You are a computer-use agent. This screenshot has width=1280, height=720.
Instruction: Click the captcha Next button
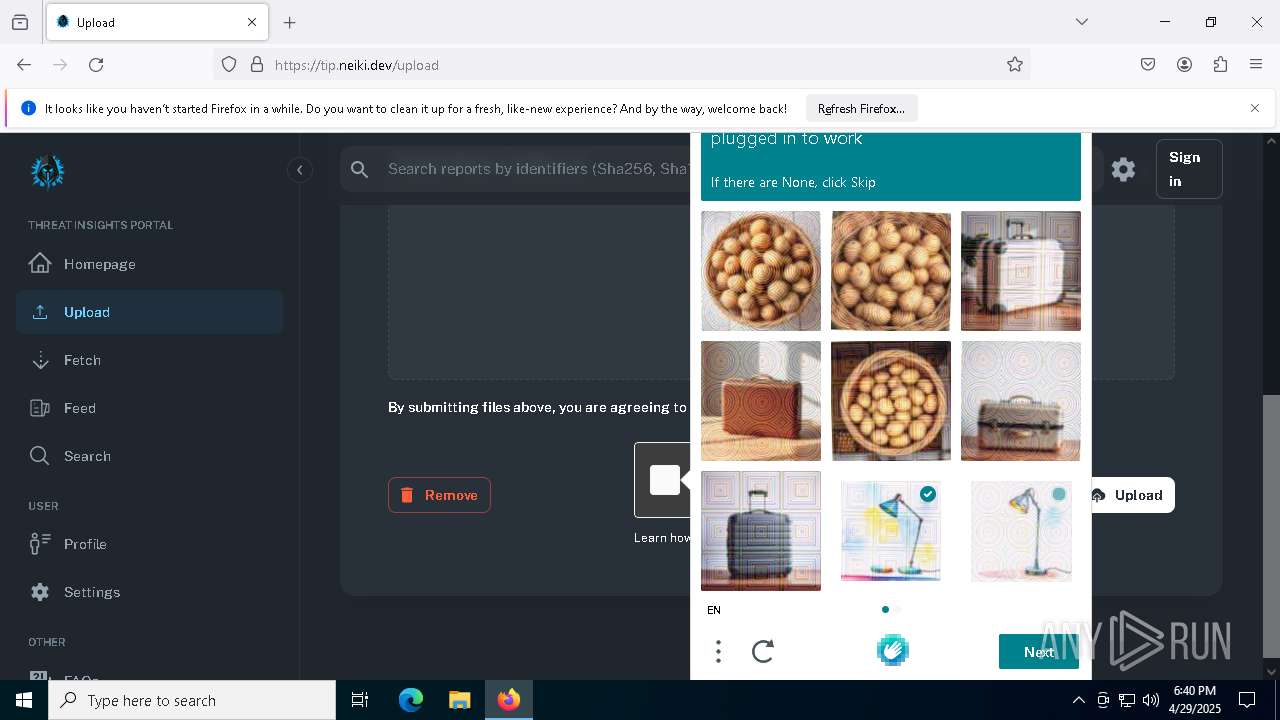[1039, 652]
